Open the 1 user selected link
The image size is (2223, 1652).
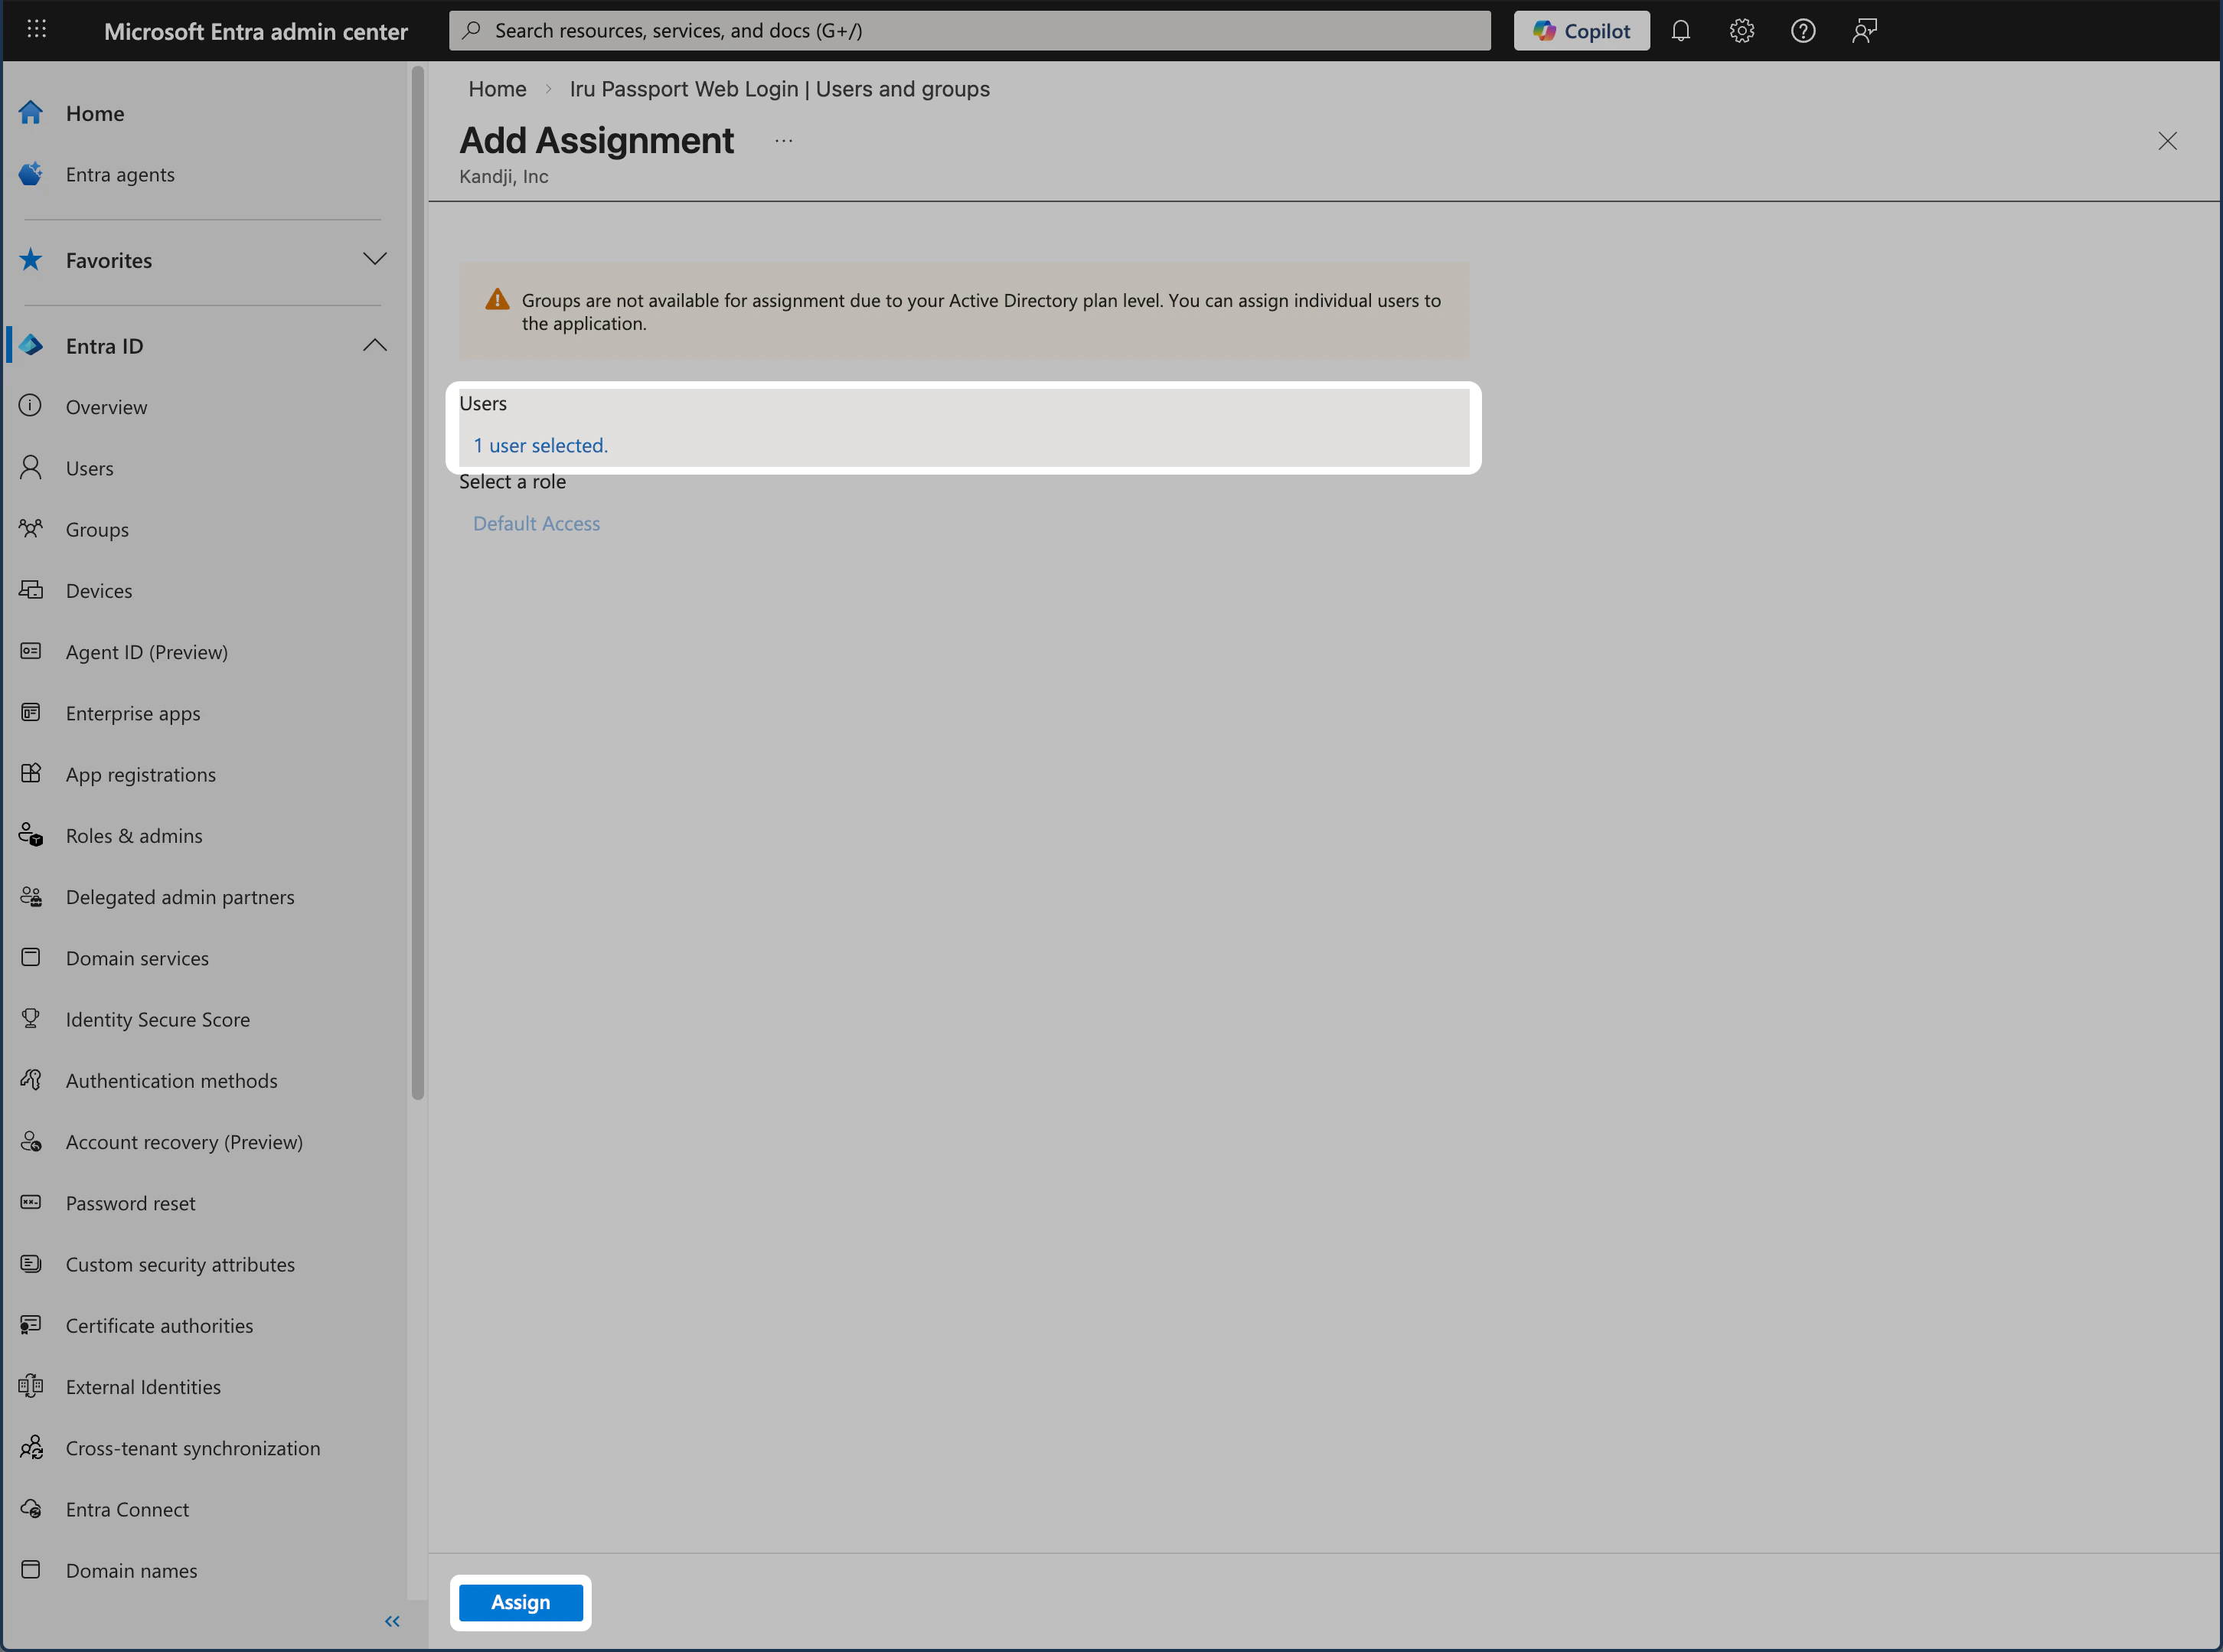click(541, 445)
